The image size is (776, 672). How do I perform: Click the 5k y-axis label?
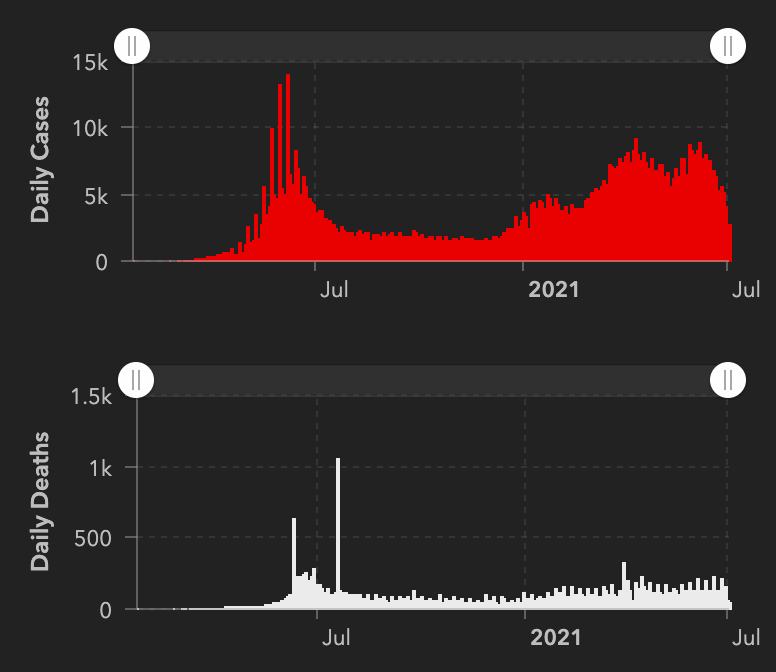(97, 196)
